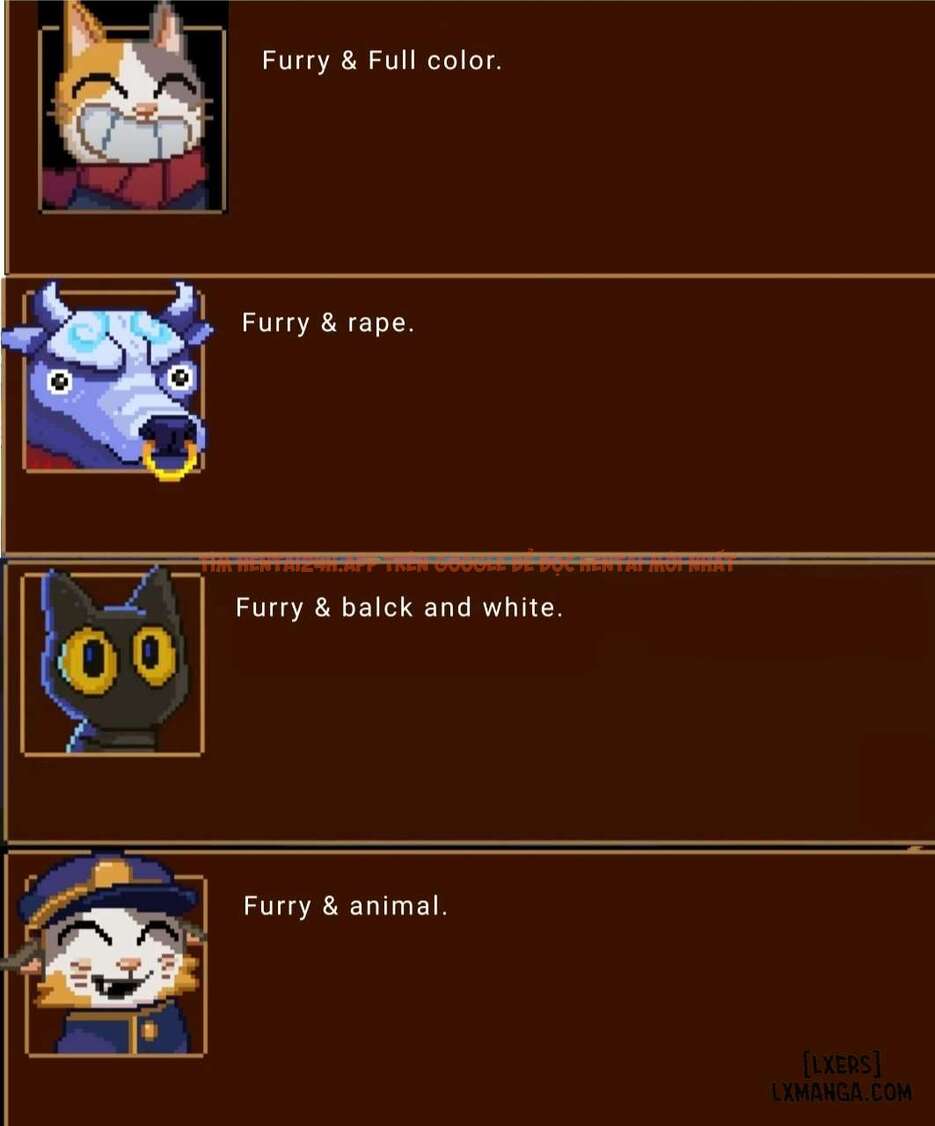Choose the "Furry & balck and white." option
Image resolution: width=935 pixels, height=1126 pixels.
[x=399, y=608]
